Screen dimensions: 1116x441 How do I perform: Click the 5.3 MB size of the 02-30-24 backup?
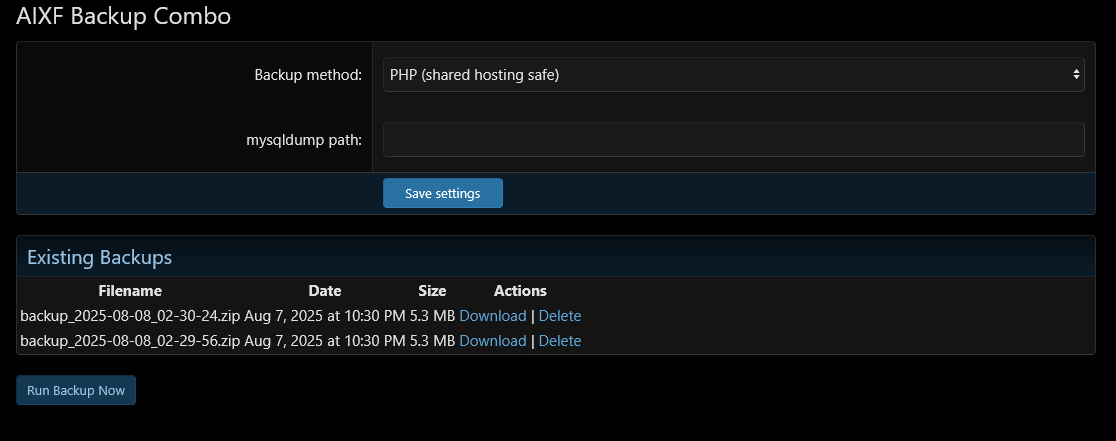tap(432, 316)
